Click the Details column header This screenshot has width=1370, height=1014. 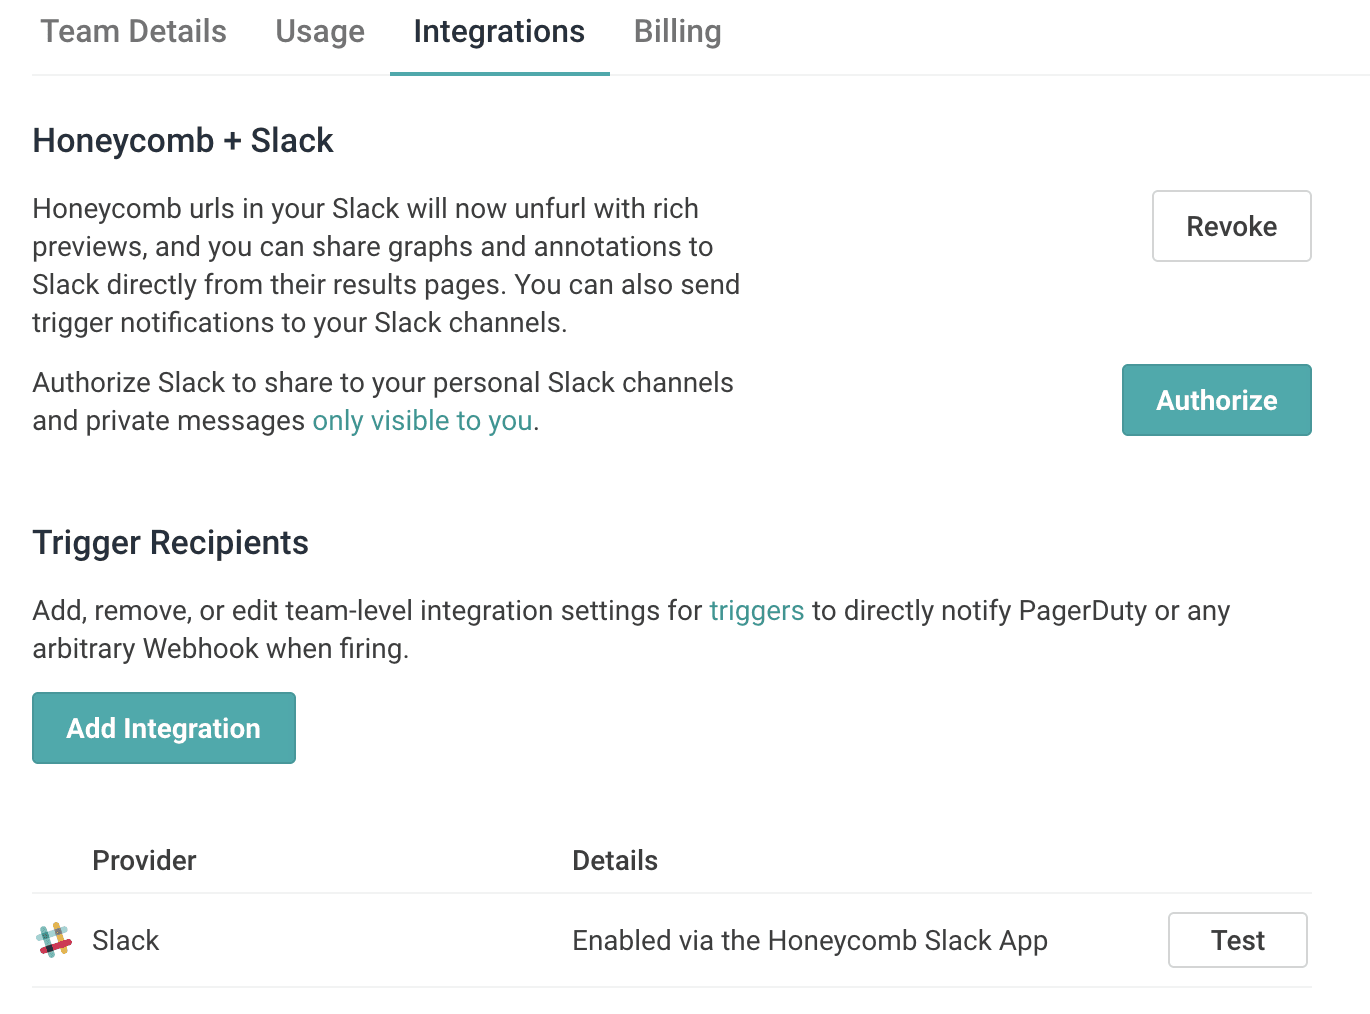tap(615, 861)
